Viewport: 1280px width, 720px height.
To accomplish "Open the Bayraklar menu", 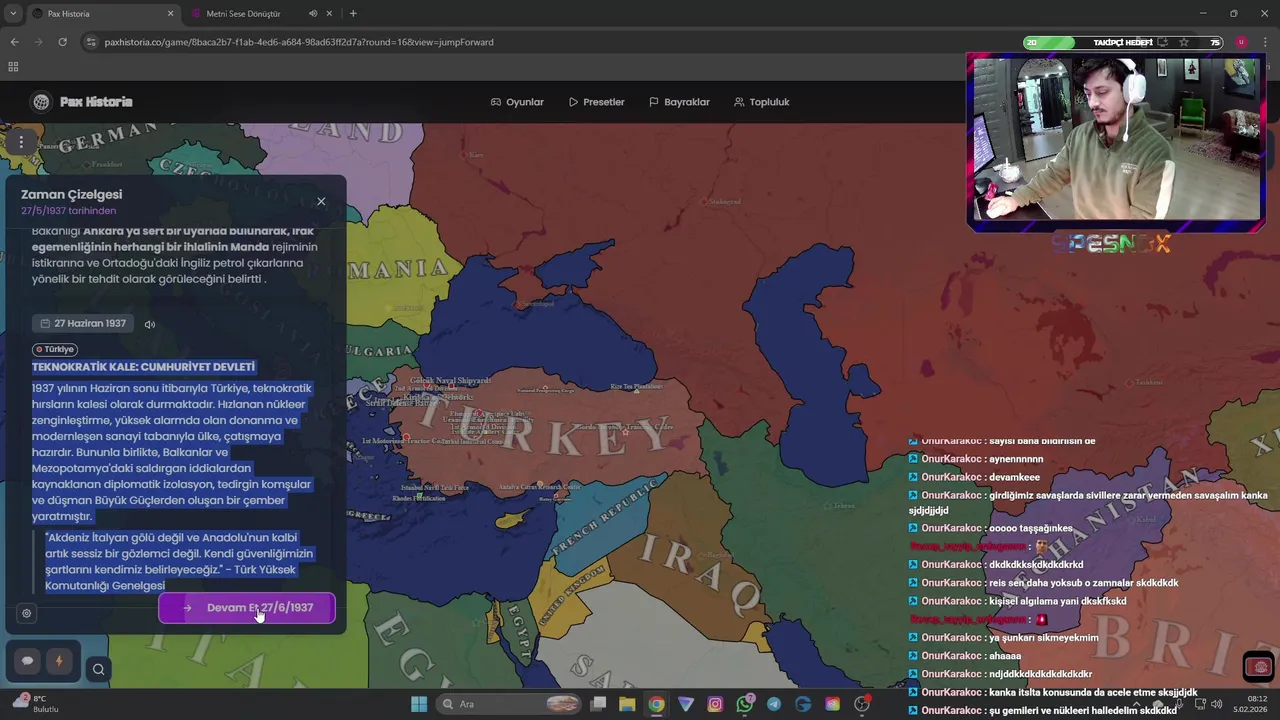I will [679, 102].
